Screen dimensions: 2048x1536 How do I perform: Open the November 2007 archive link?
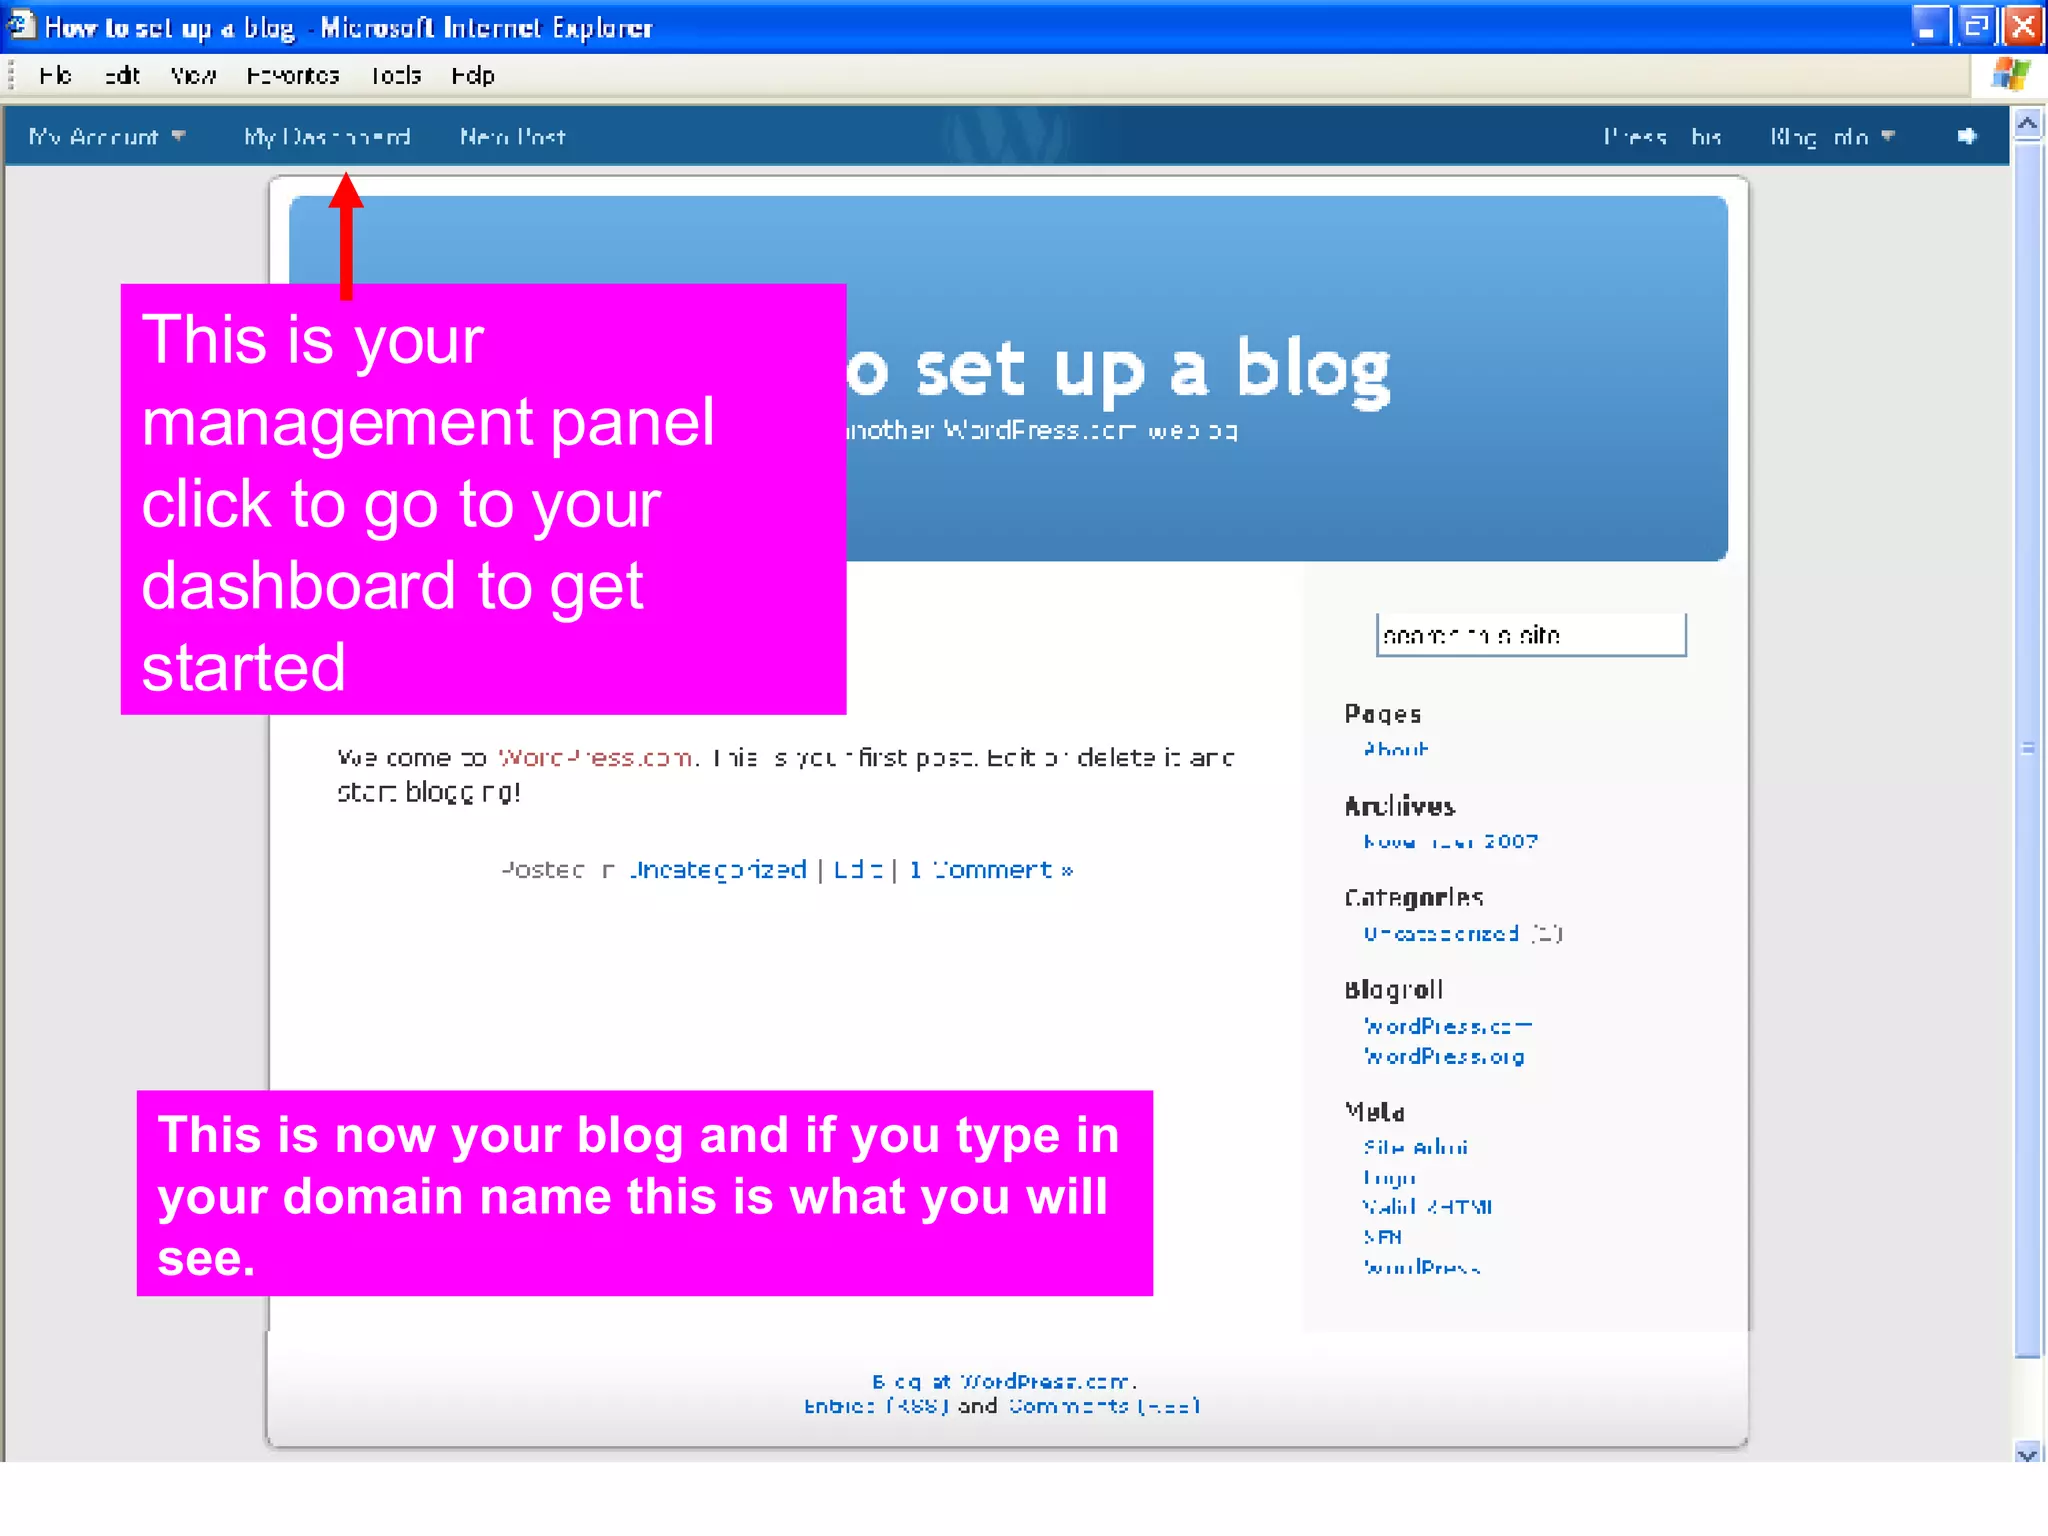1451,841
